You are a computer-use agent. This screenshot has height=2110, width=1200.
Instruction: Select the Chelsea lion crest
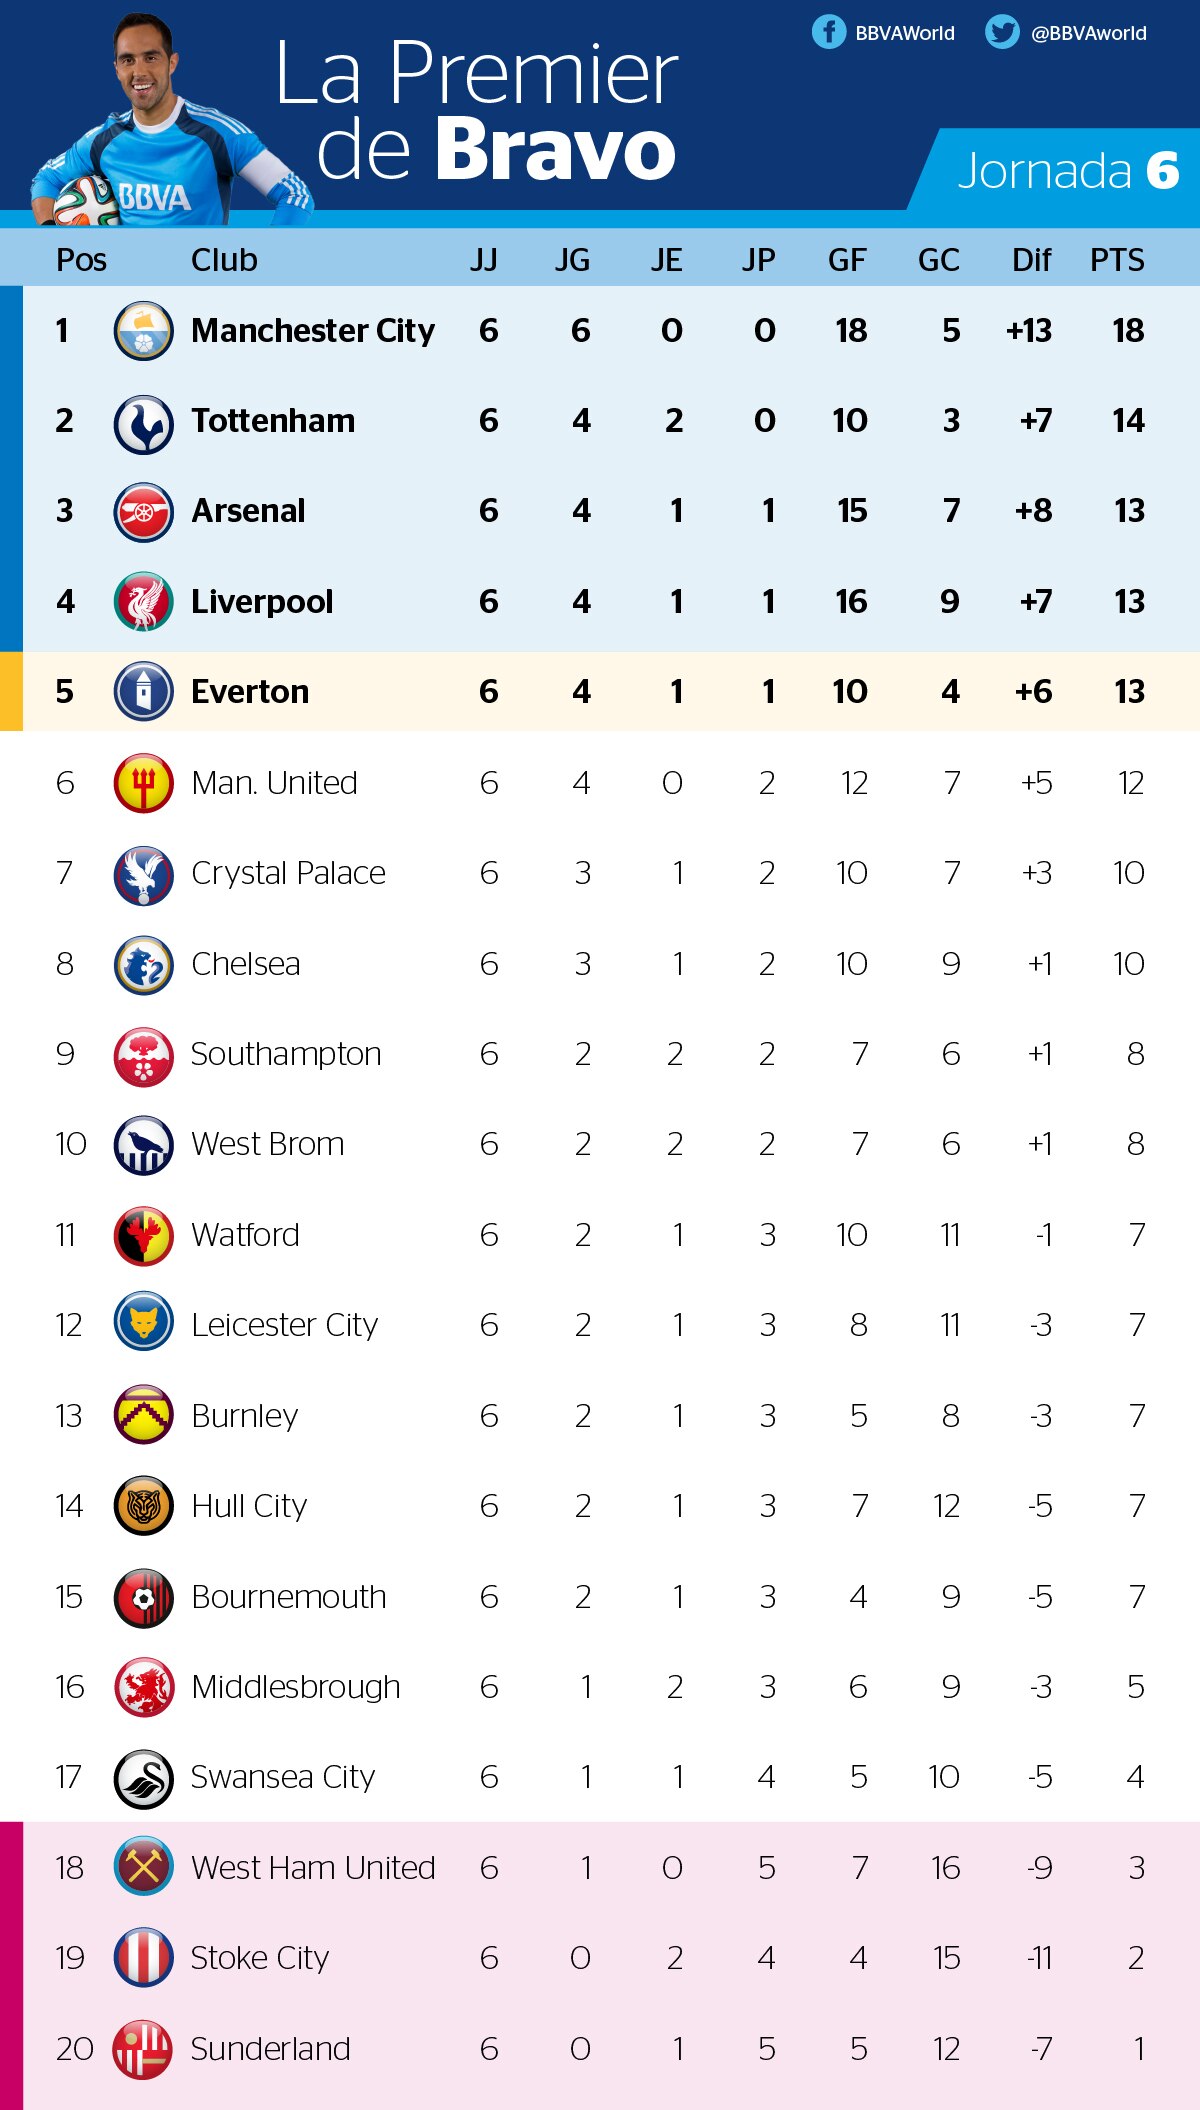144,963
